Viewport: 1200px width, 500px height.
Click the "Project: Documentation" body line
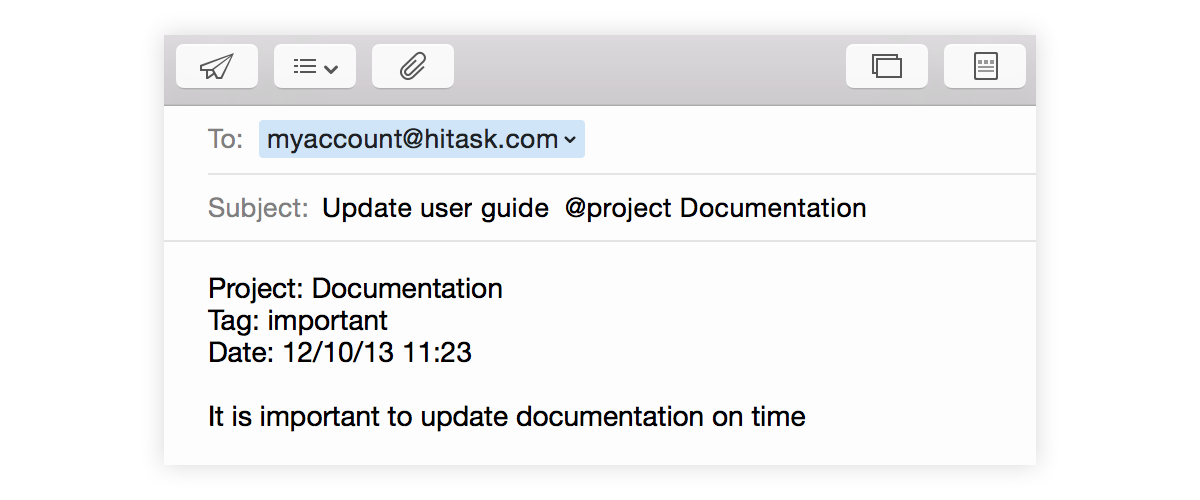(355, 289)
